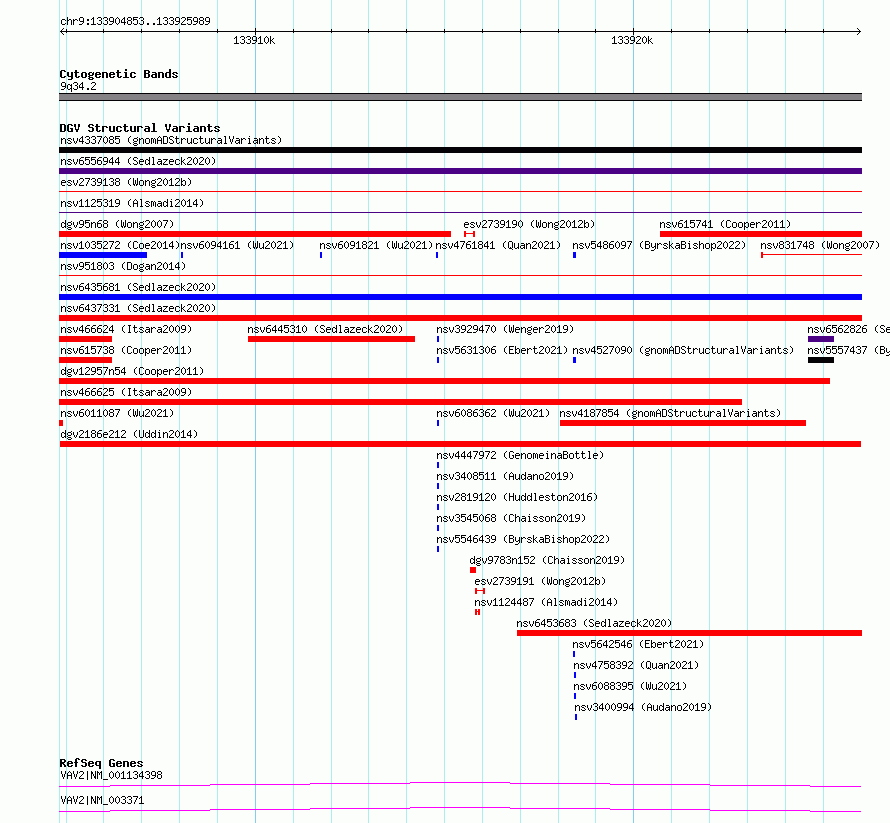Click the ruler's left arrow end

pos(62,31)
